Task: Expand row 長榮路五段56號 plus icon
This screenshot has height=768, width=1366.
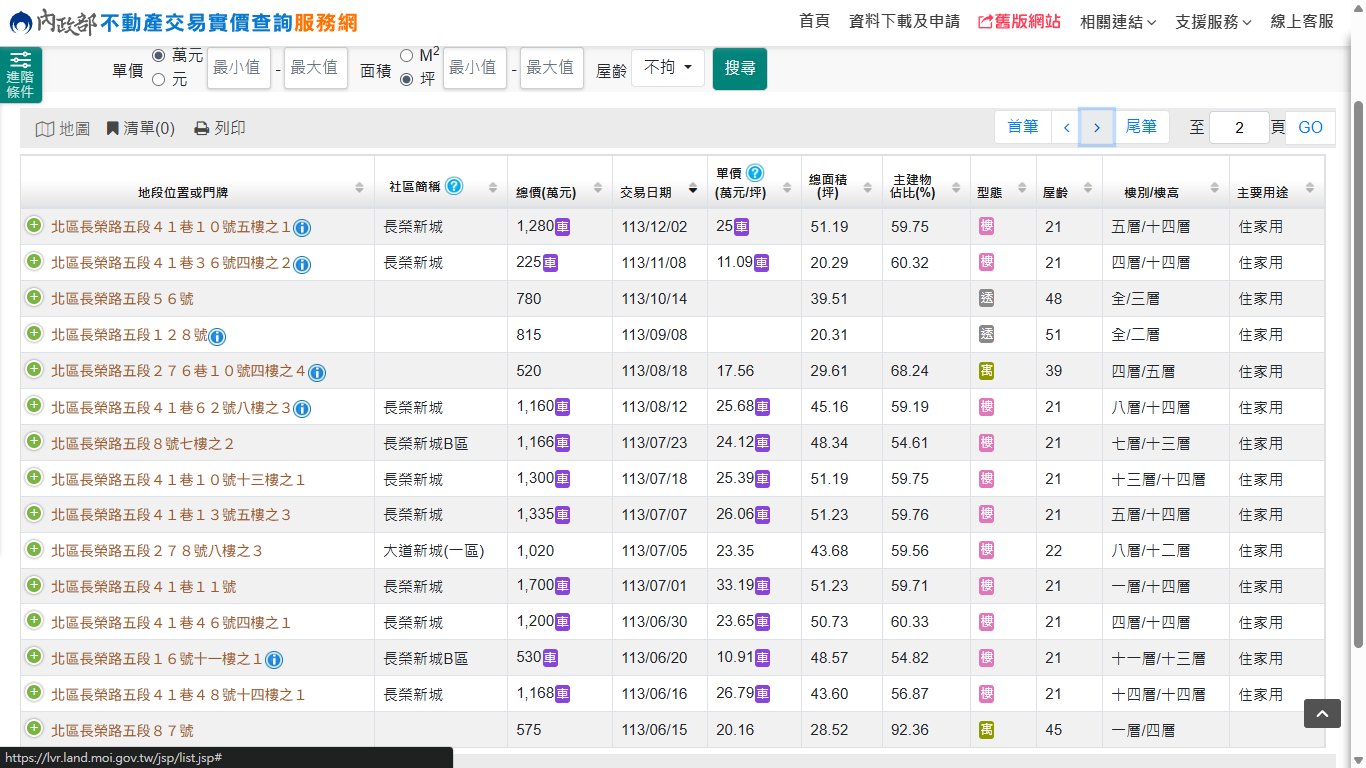Action: (x=34, y=298)
